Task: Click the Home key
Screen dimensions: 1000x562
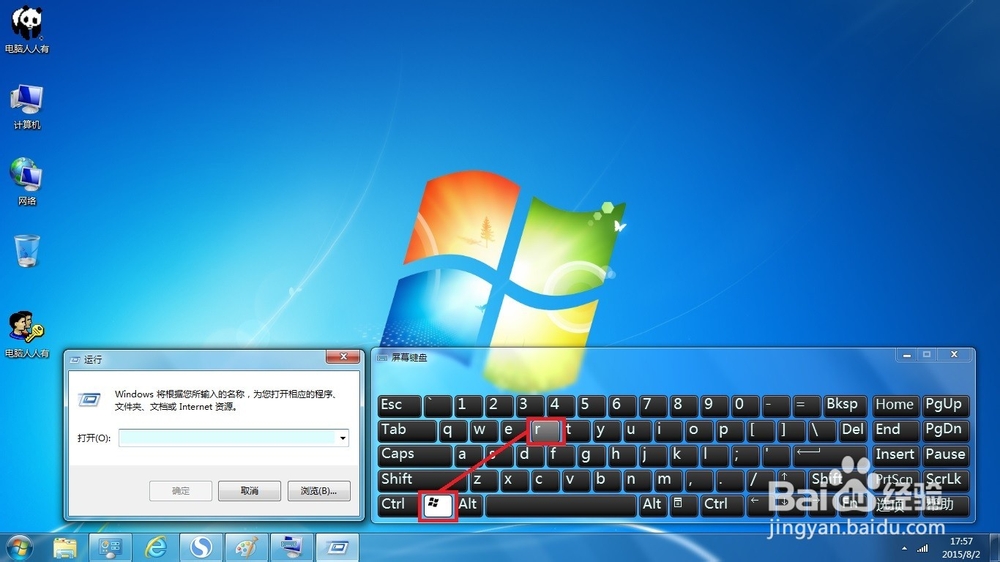Action: pos(895,405)
